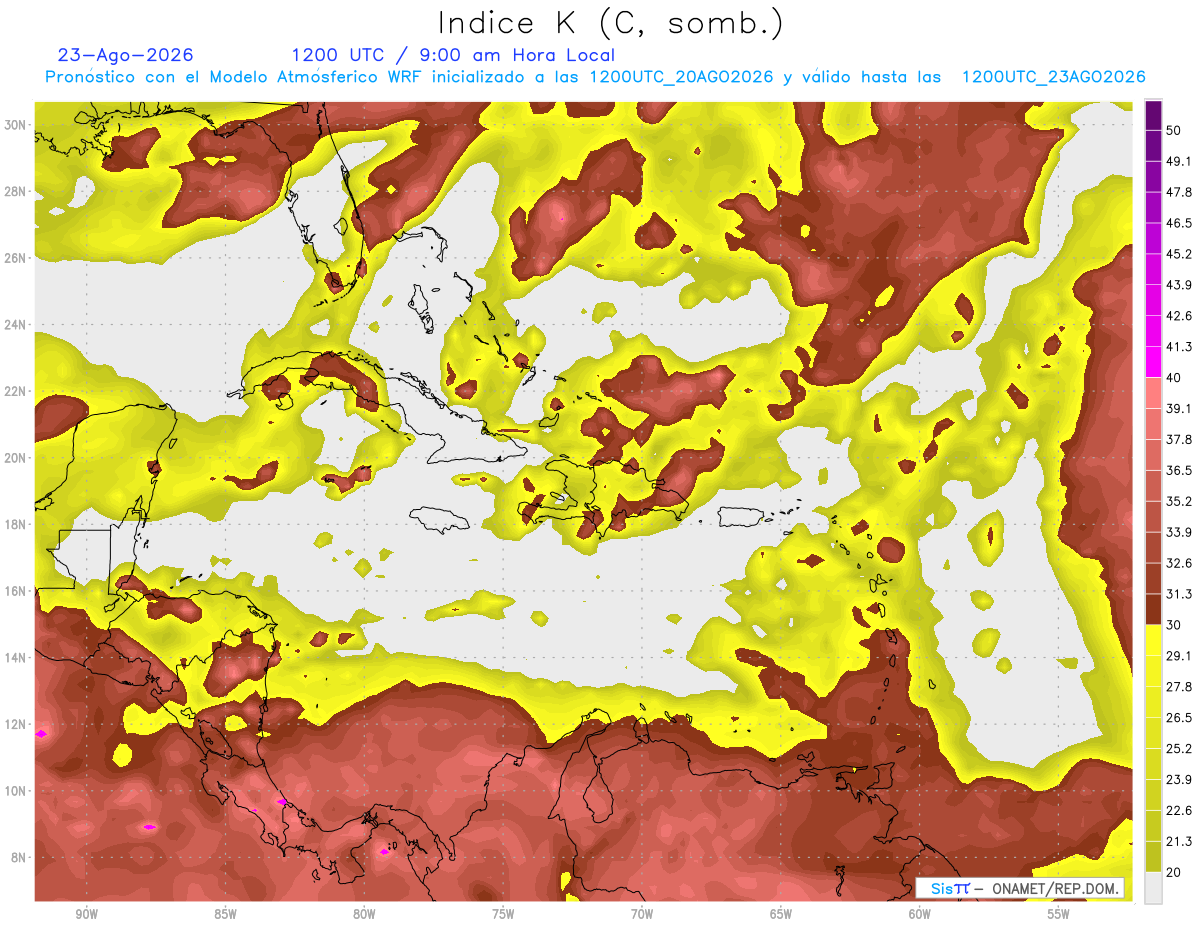The image size is (1200, 927).
Task: Click the colorbar value 49.1
Action: pos(1178,161)
